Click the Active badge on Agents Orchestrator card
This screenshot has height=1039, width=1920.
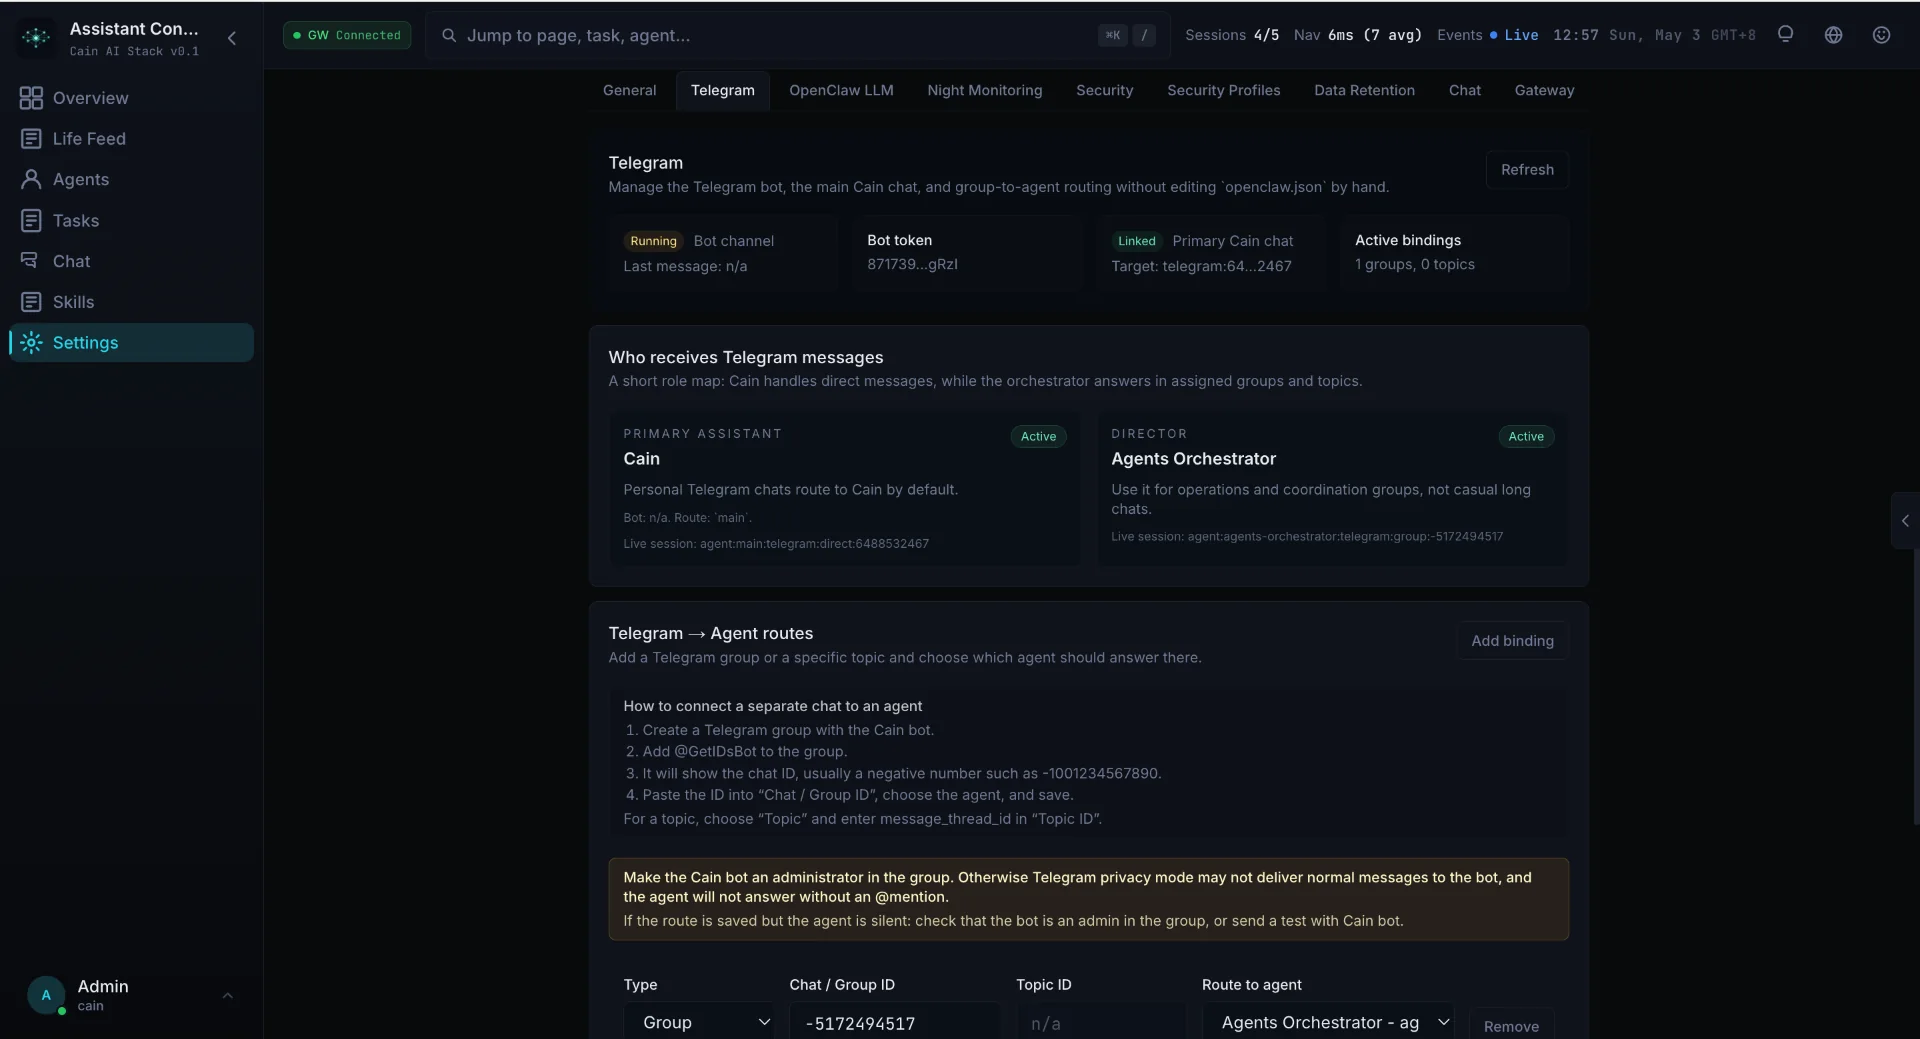1526,437
